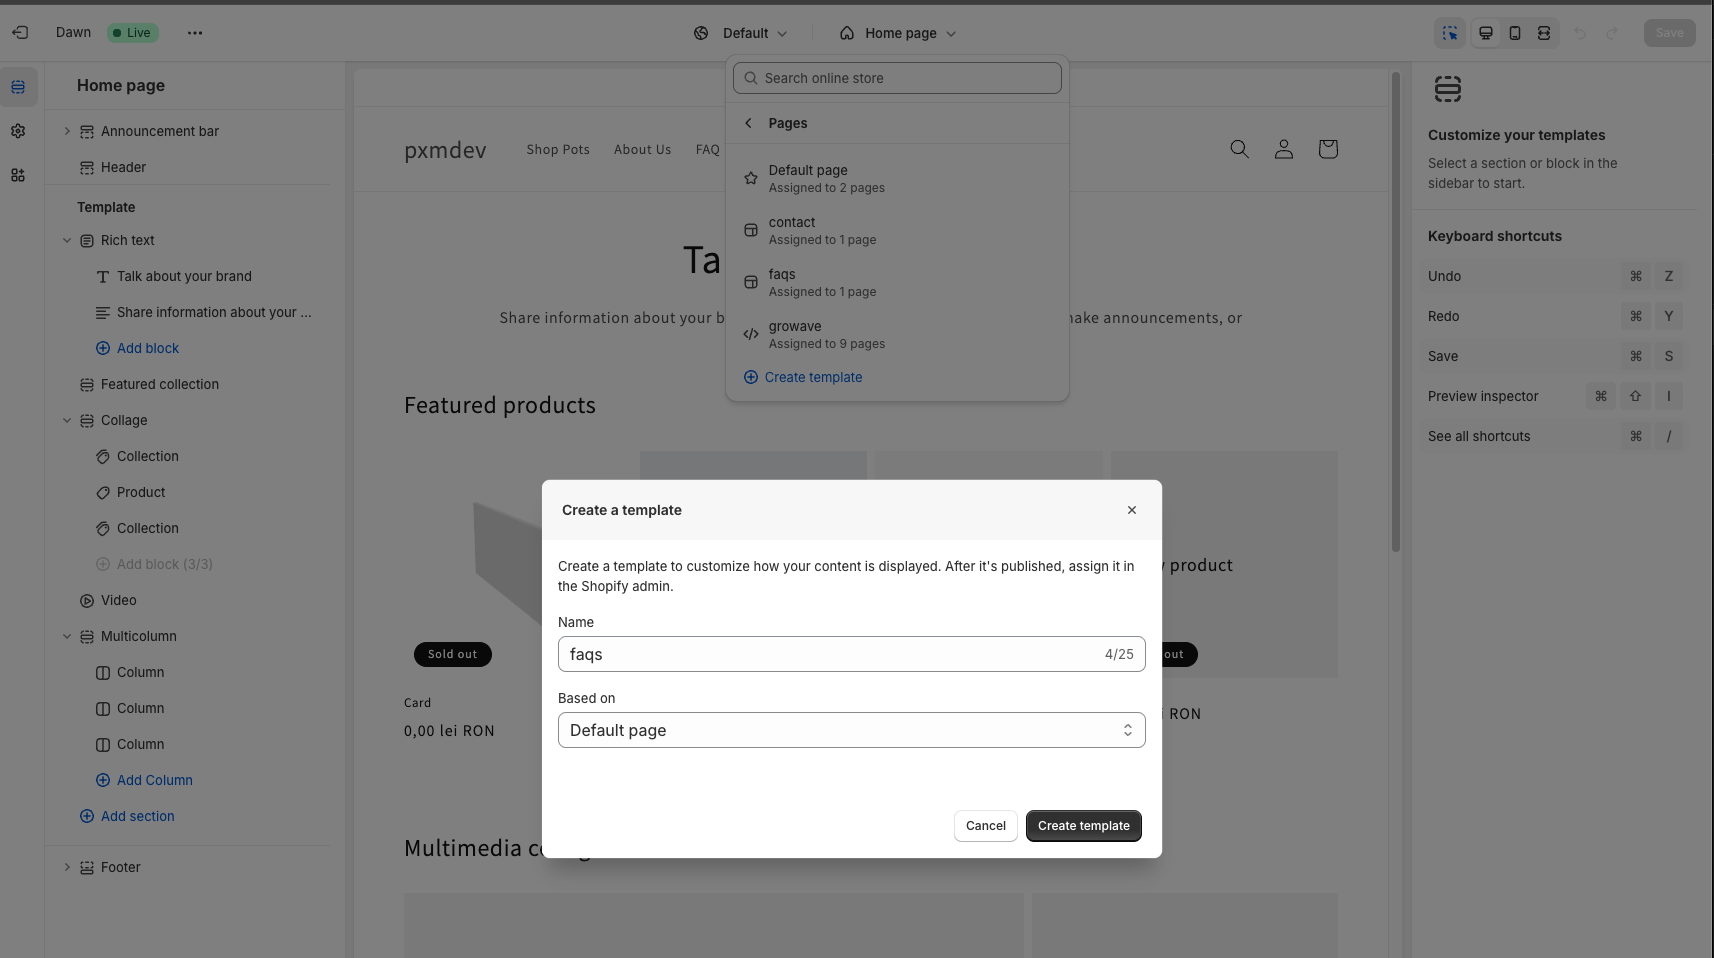The height and width of the screenshot is (958, 1714).
Task: Switch to fullscreen preview icon
Action: coord(1544,33)
